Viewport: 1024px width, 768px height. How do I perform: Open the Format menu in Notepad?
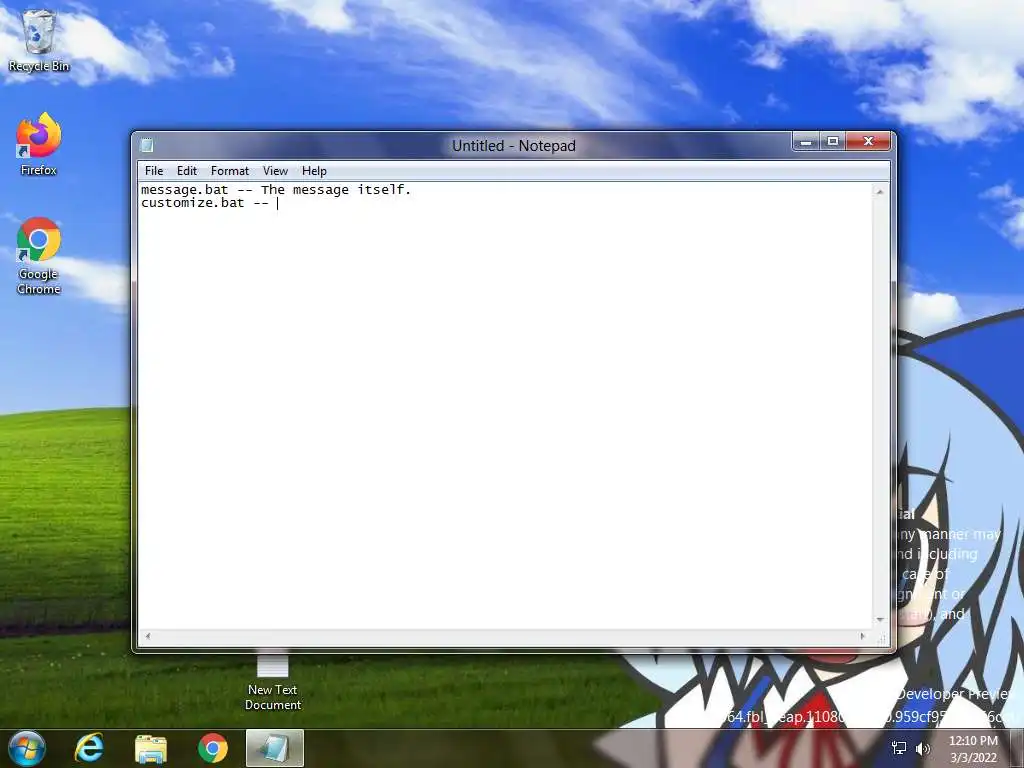coord(230,170)
